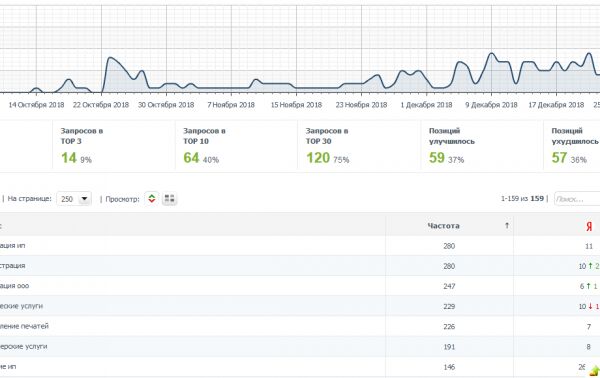The height and width of the screenshot is (378, 600).
Task: Select the Позиций улучшилось card
Action: click(x=482, y=146)
